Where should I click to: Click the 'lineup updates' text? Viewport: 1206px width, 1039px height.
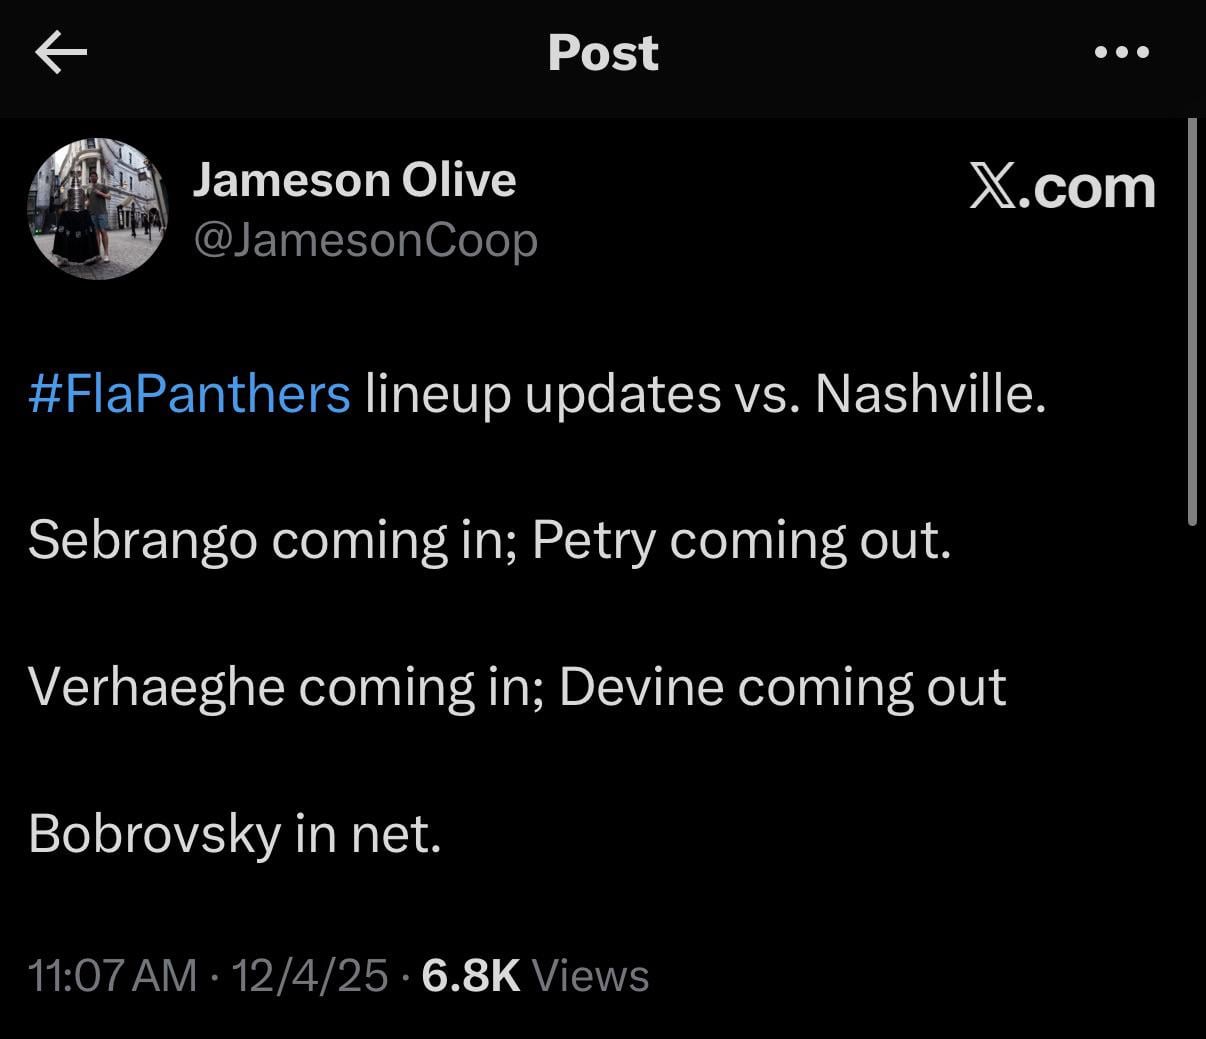(542, 394)
